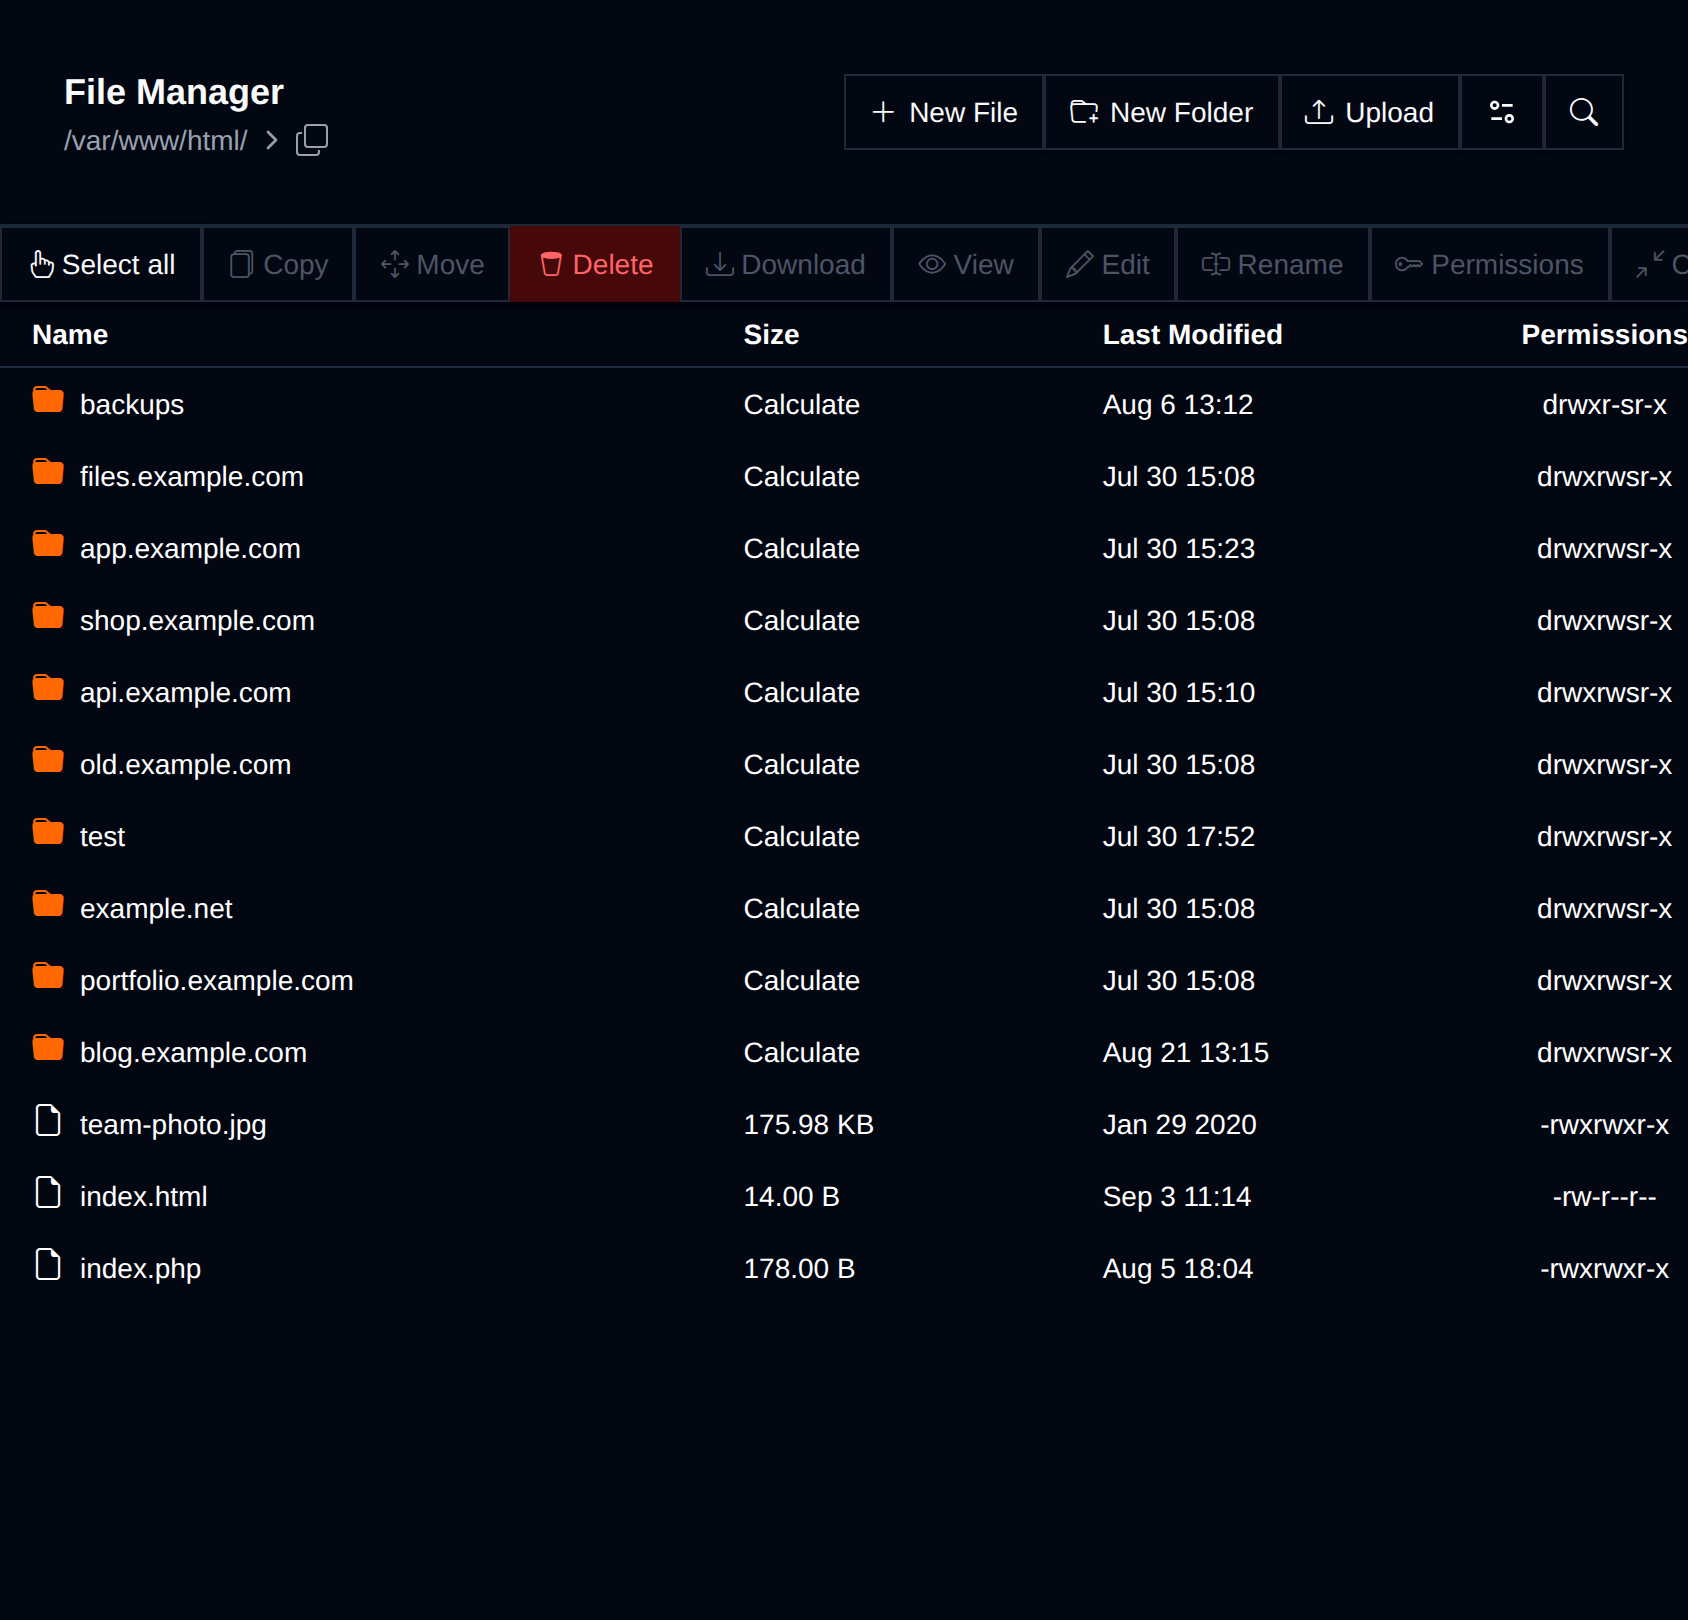
Task: Click Calculate for api.example.com
Action: pyautogui.click(x=802, y=693)
